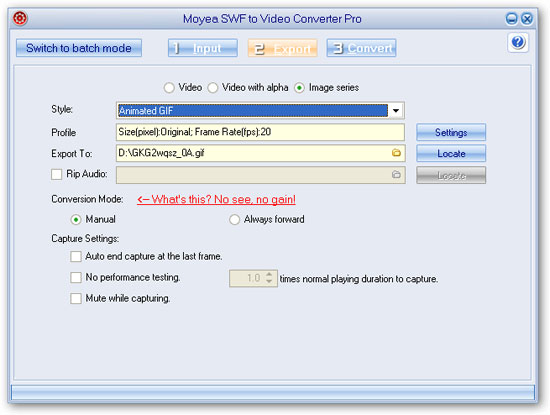Edit Export To path field

[x=260, y=153]
